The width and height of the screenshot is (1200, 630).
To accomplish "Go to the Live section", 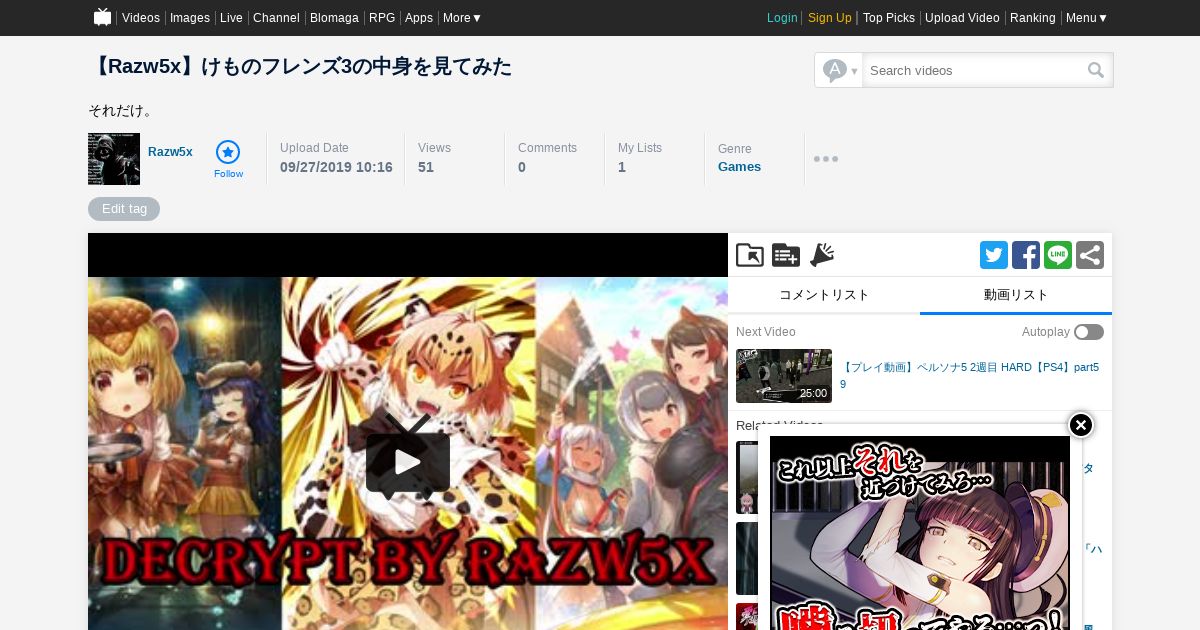I will click(231, 18).
